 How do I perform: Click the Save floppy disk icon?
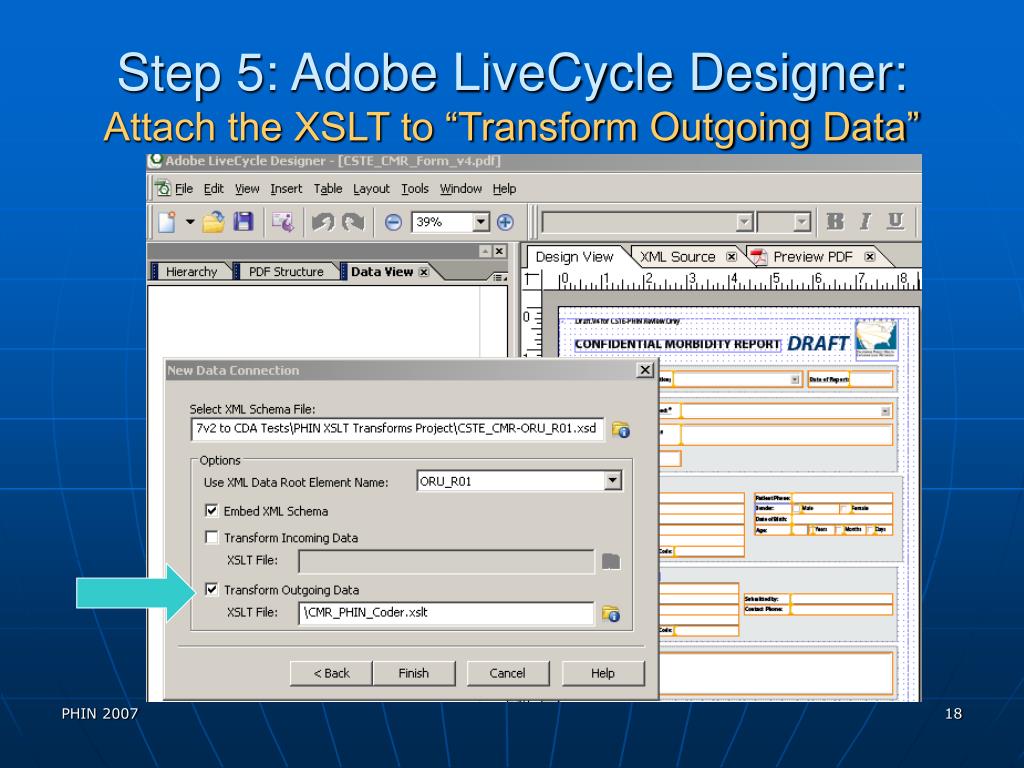click(x=244, y=222)
